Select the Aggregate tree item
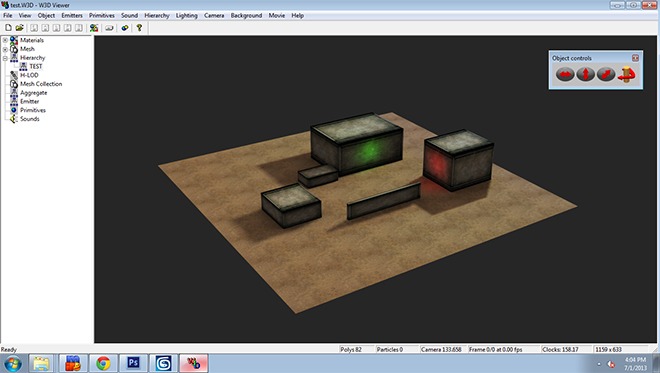This screenshot has height=373, width=660. (34, 93)
